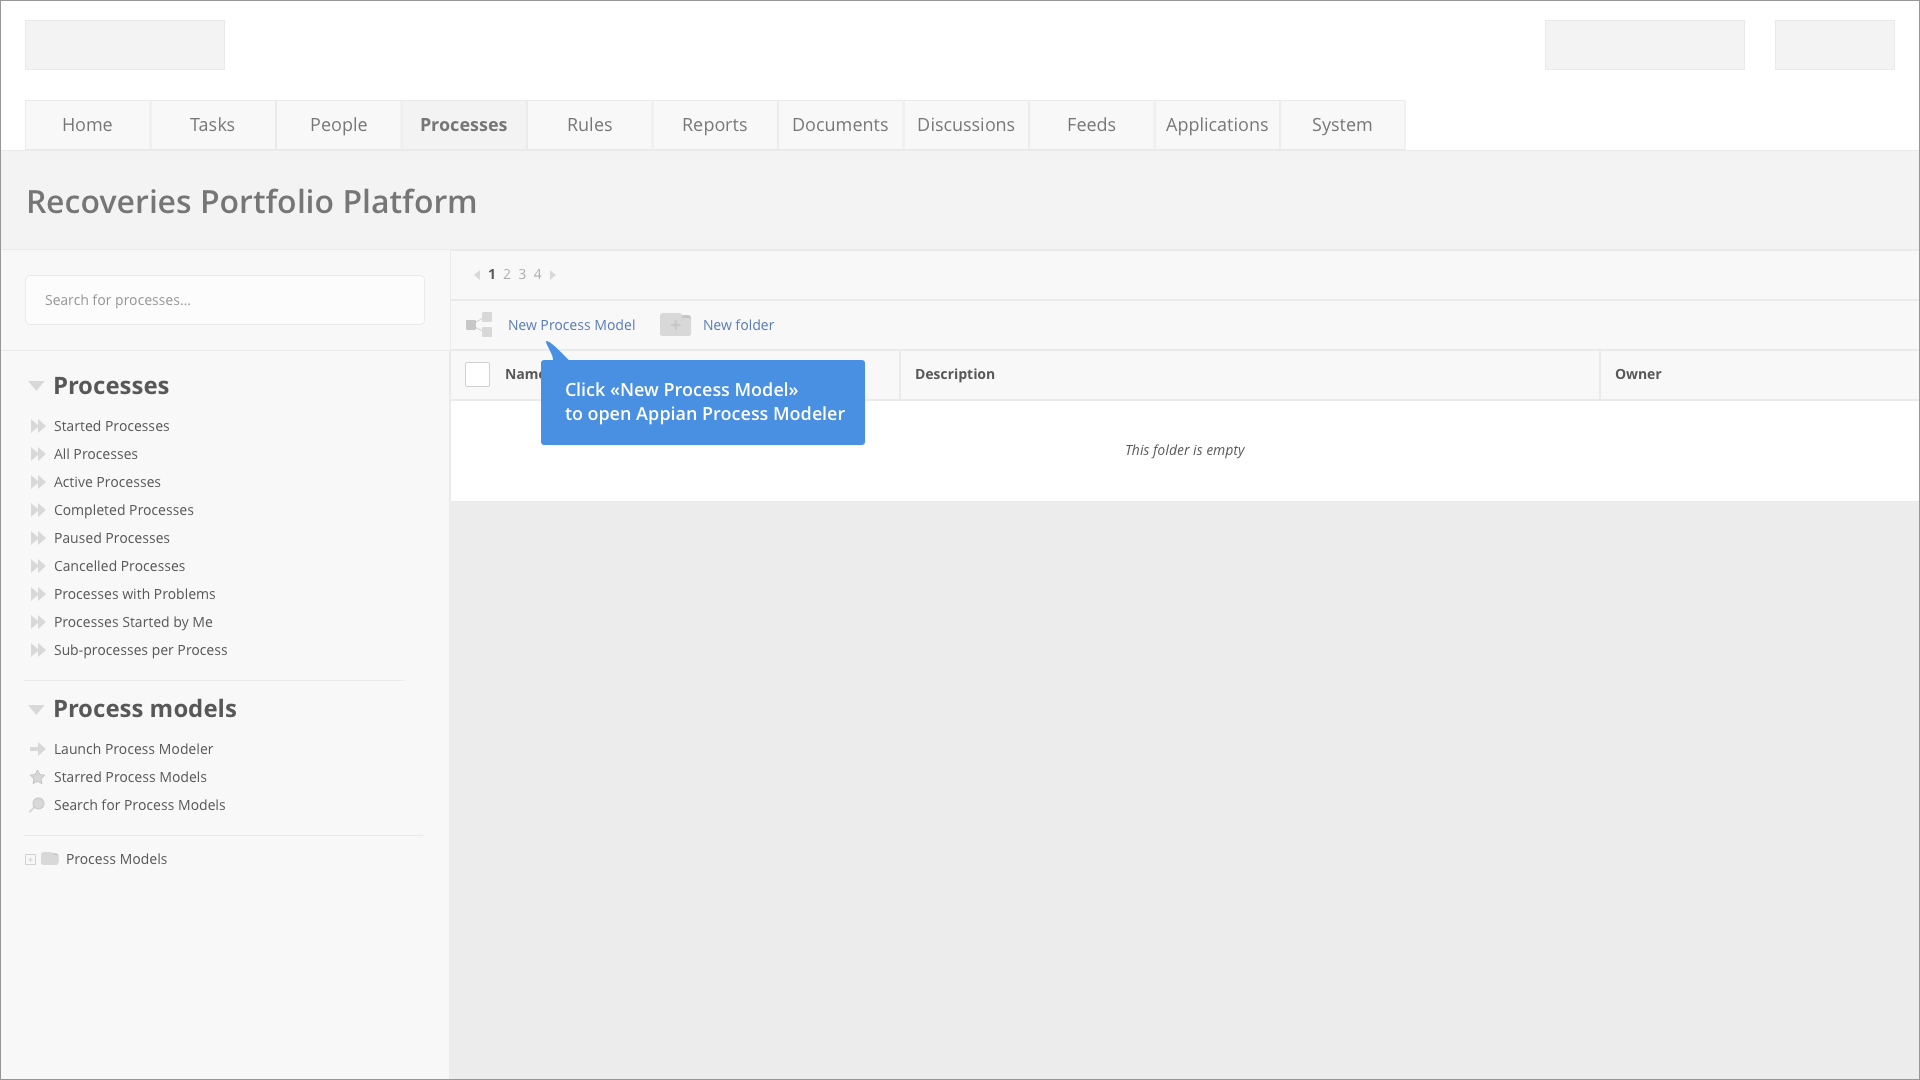Open the Rules tab
This screenshot has width=1920, height=1080.
coord(589,125)
